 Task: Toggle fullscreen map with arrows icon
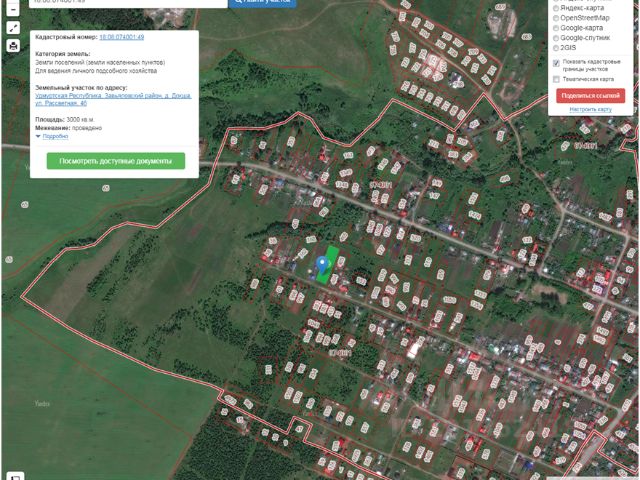click(13, 27)
